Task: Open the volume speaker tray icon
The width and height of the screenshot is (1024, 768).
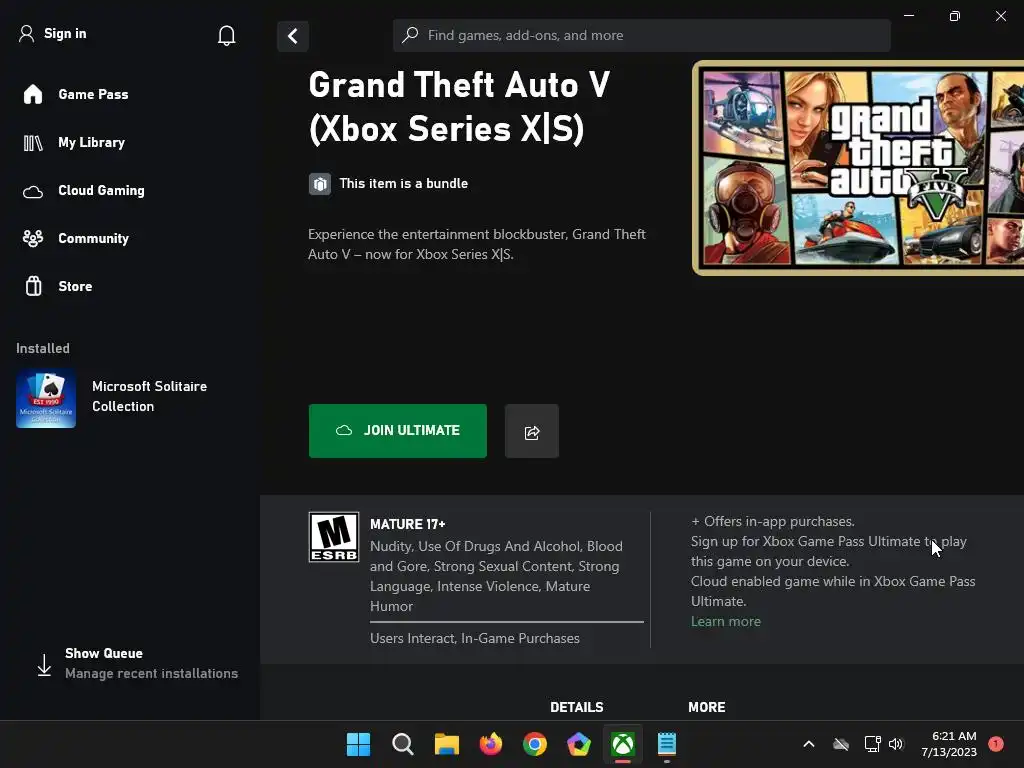Action: pos(896,744)
